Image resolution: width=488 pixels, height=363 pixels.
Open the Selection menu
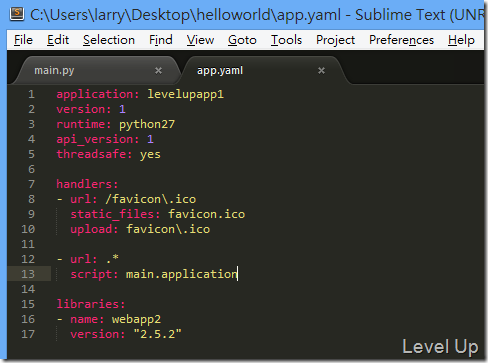(109, 40)
